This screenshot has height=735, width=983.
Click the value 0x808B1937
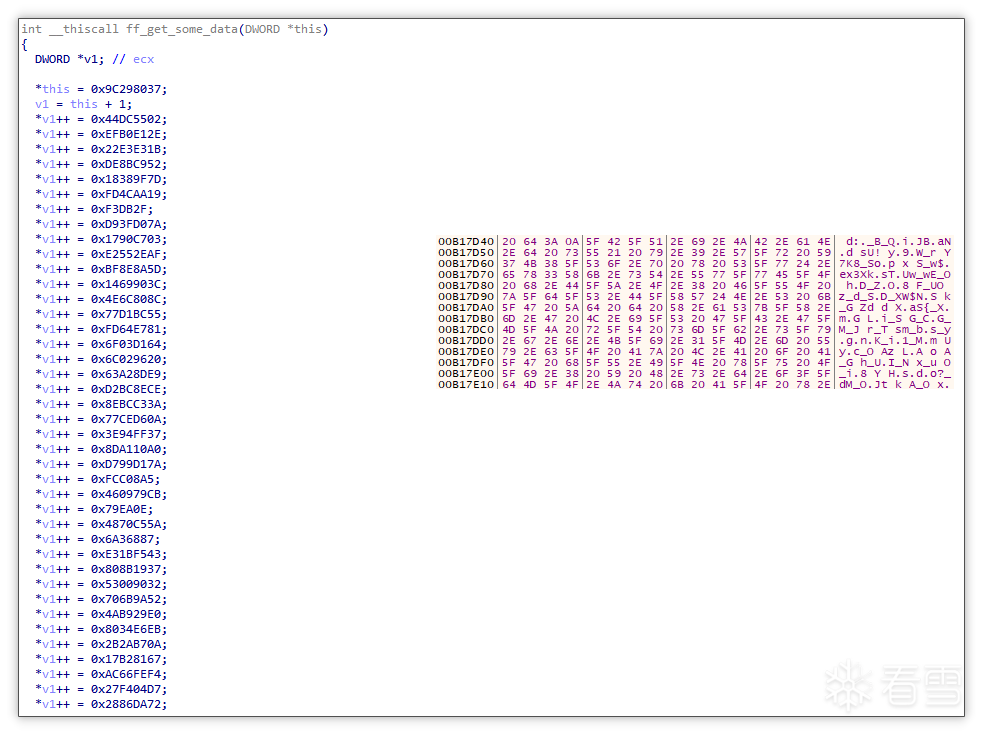[125, 571]
